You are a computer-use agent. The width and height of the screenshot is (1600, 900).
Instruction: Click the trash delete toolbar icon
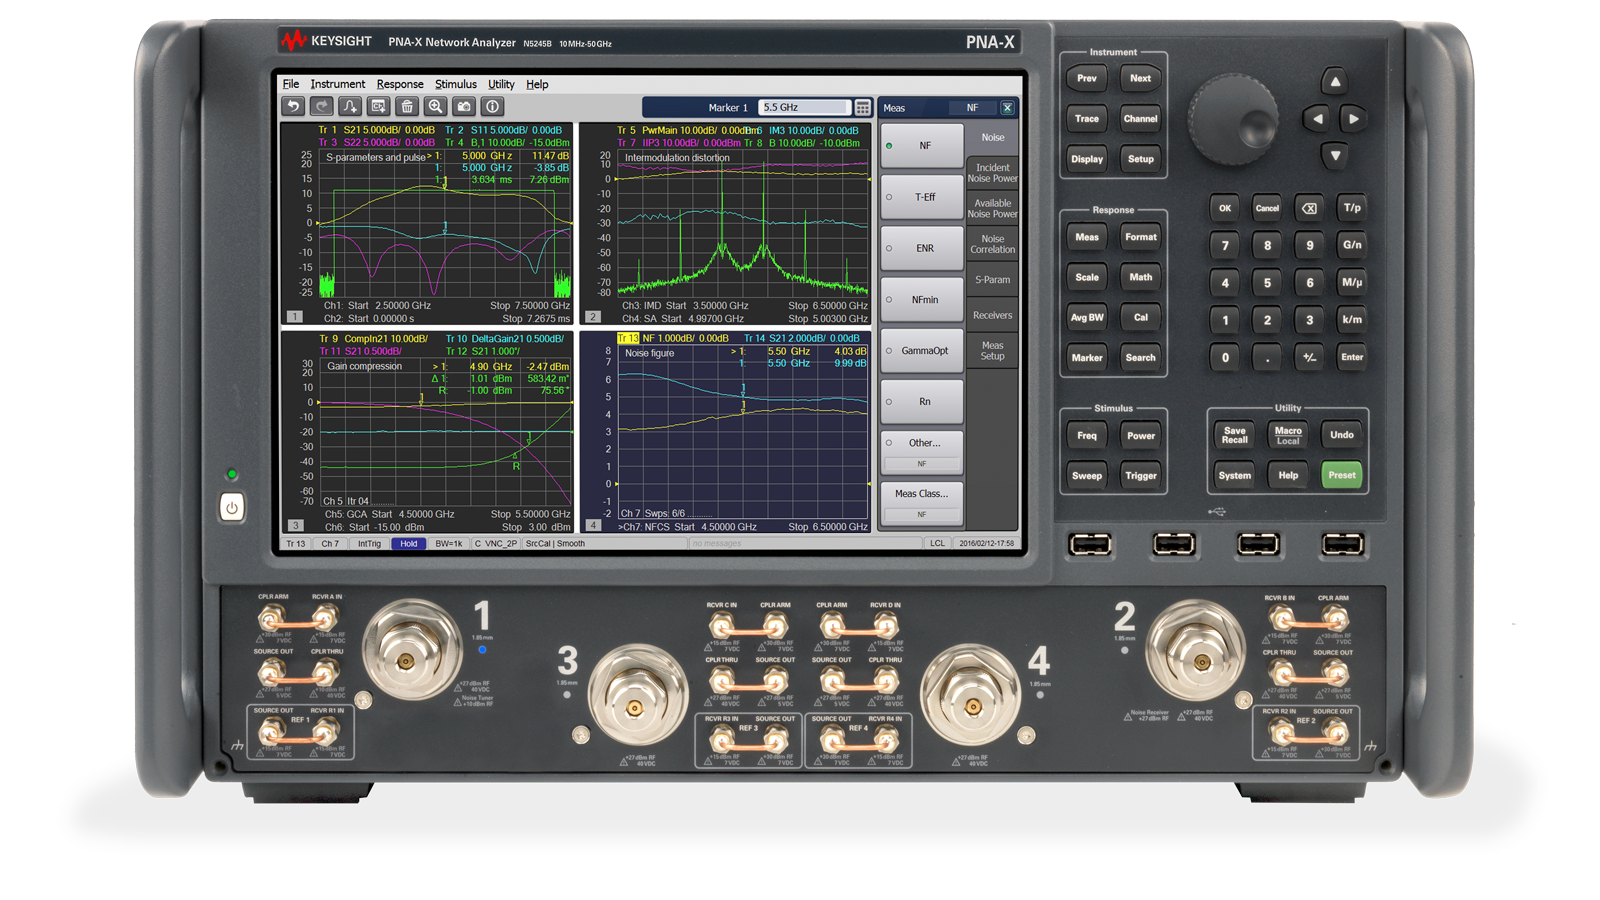[x=407, y=106]
